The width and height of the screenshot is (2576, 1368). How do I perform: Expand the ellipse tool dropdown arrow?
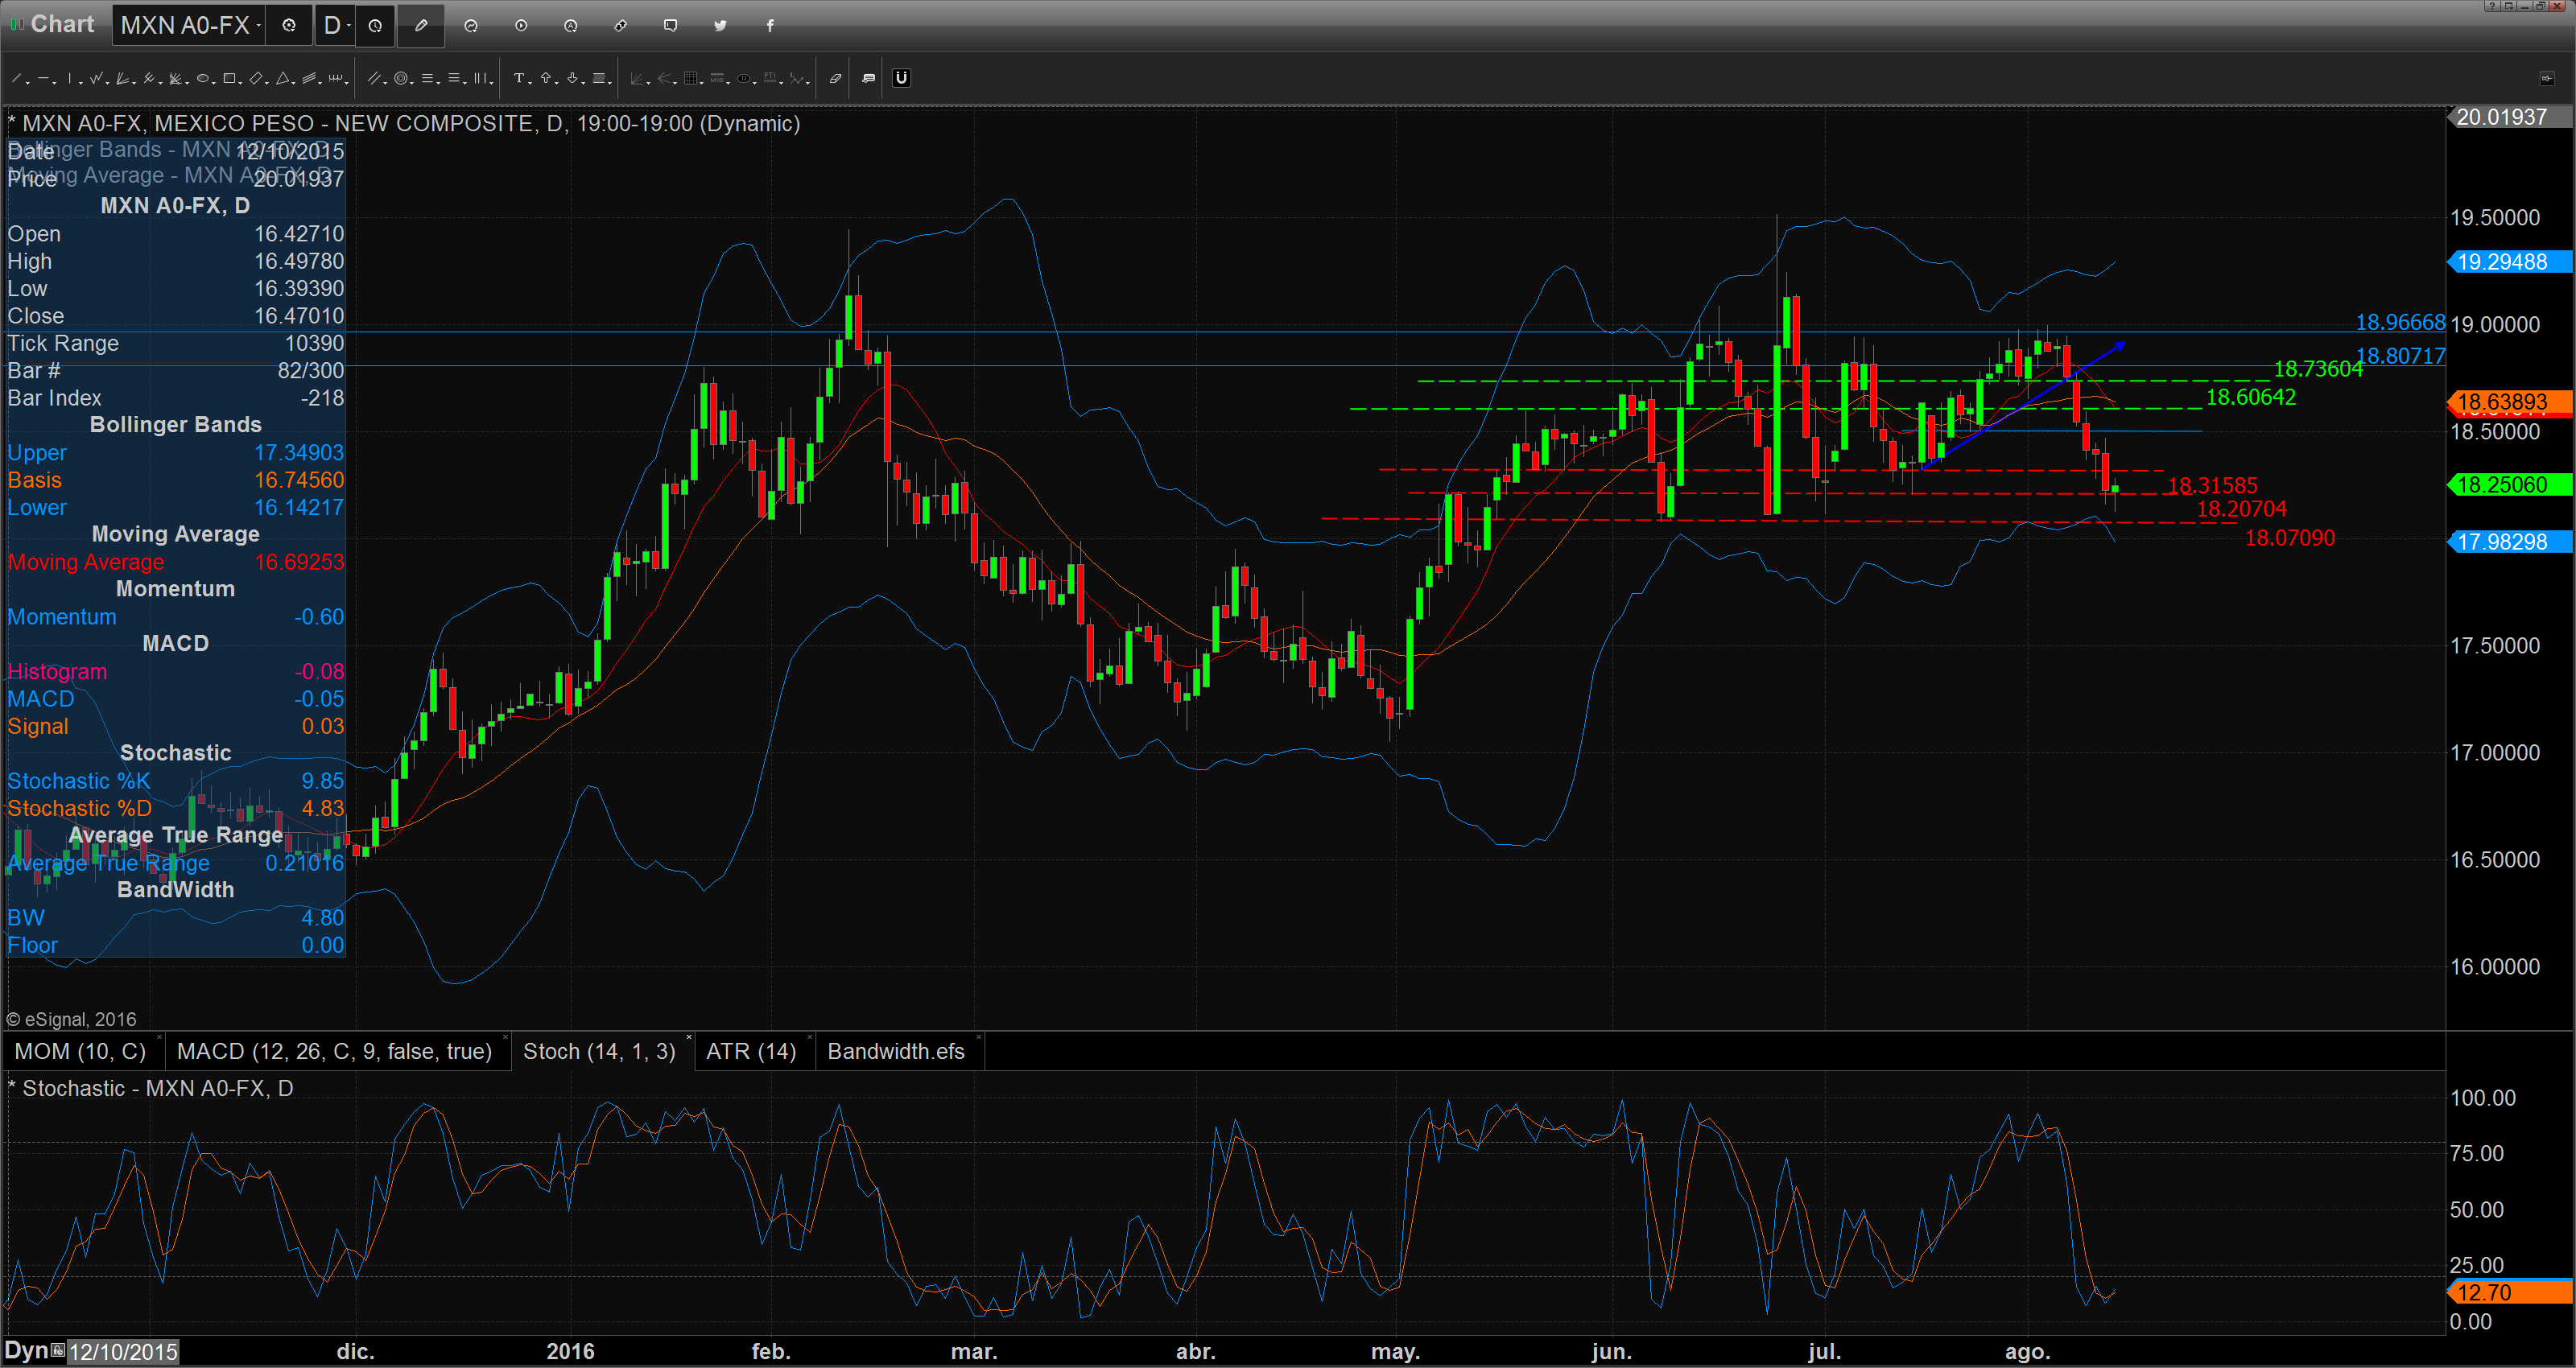pos(214,83)
